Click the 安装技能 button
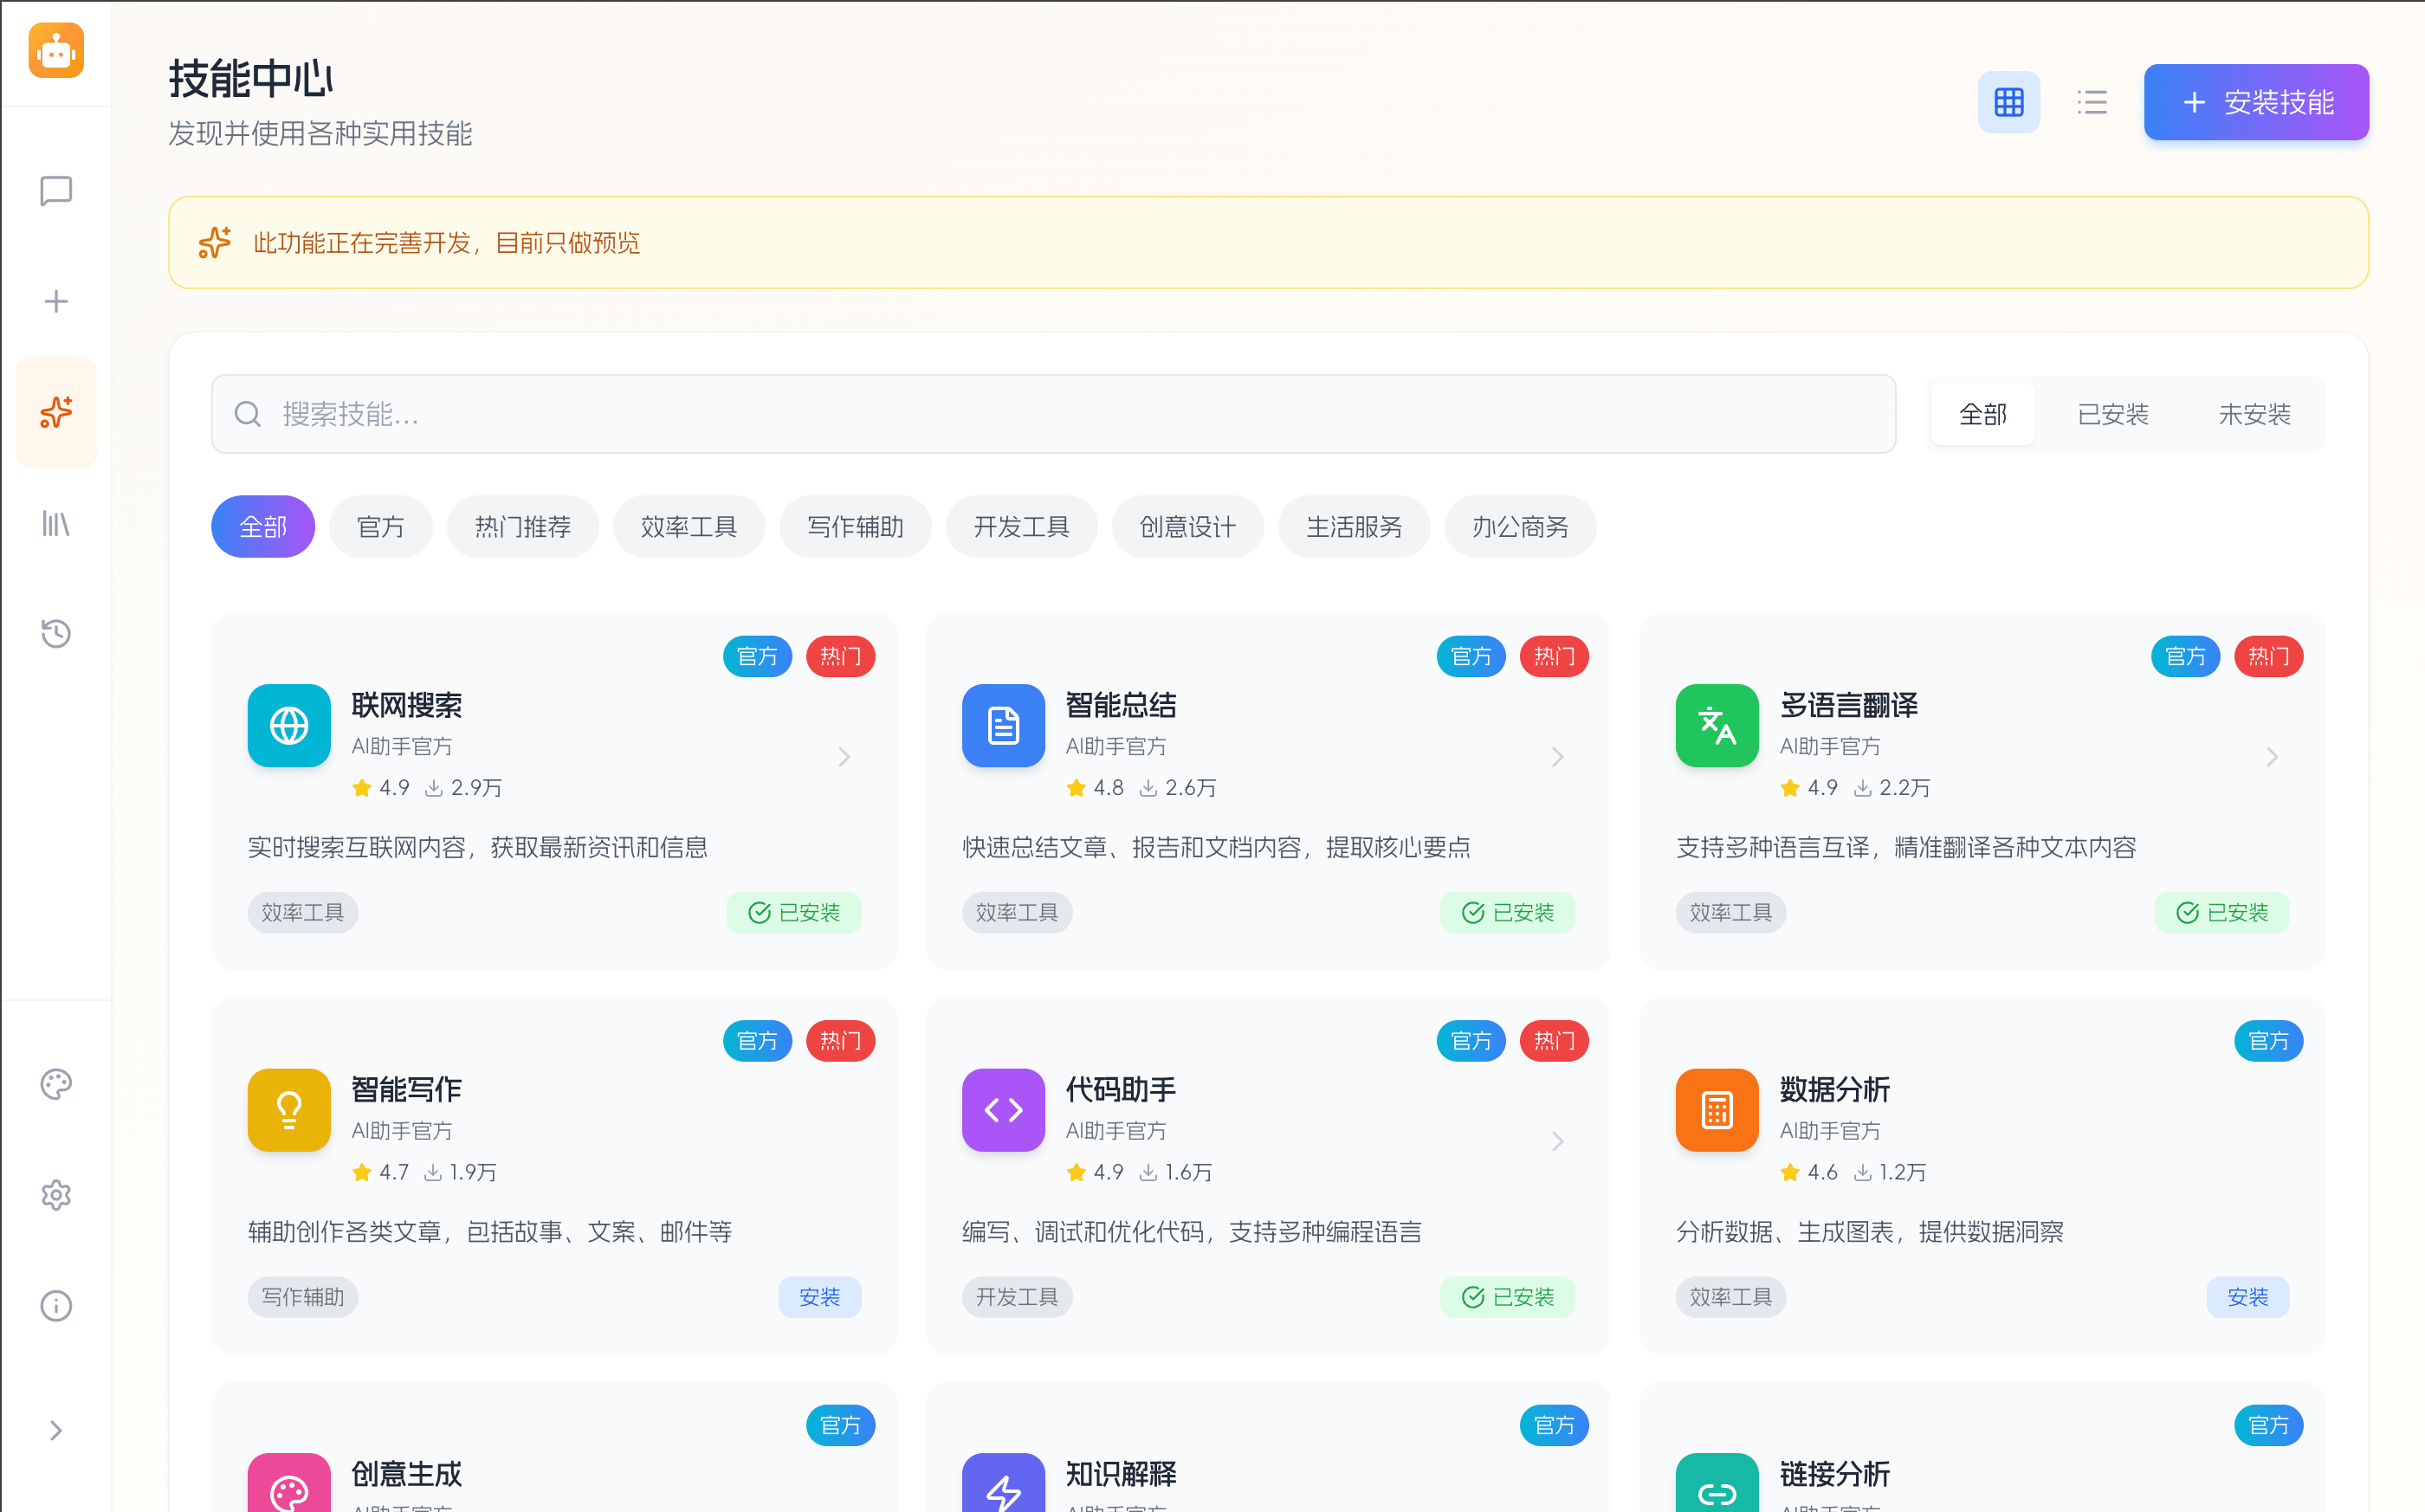 [x=2255, y=102]
